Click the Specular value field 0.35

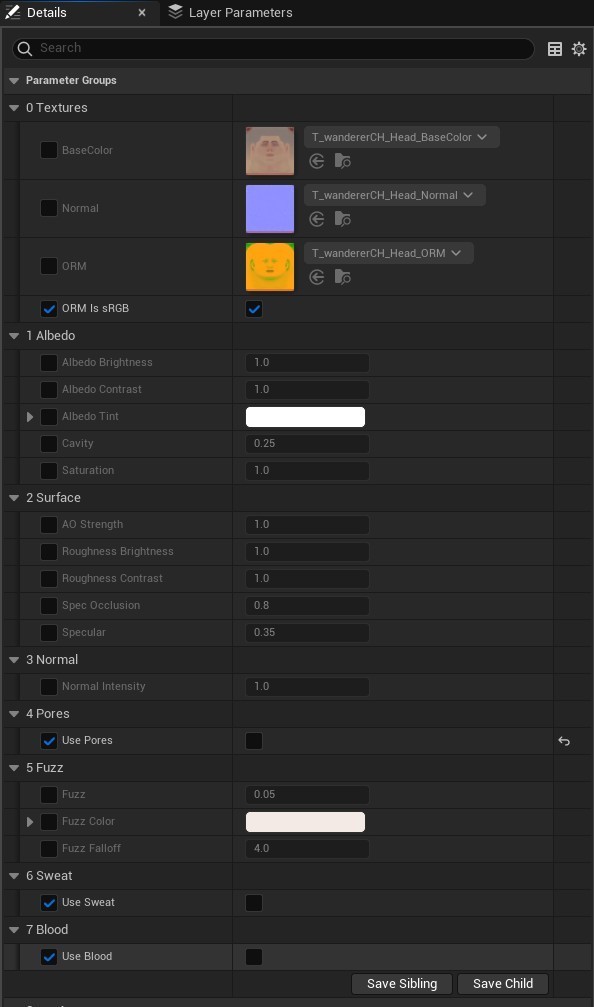coord(307,633)
